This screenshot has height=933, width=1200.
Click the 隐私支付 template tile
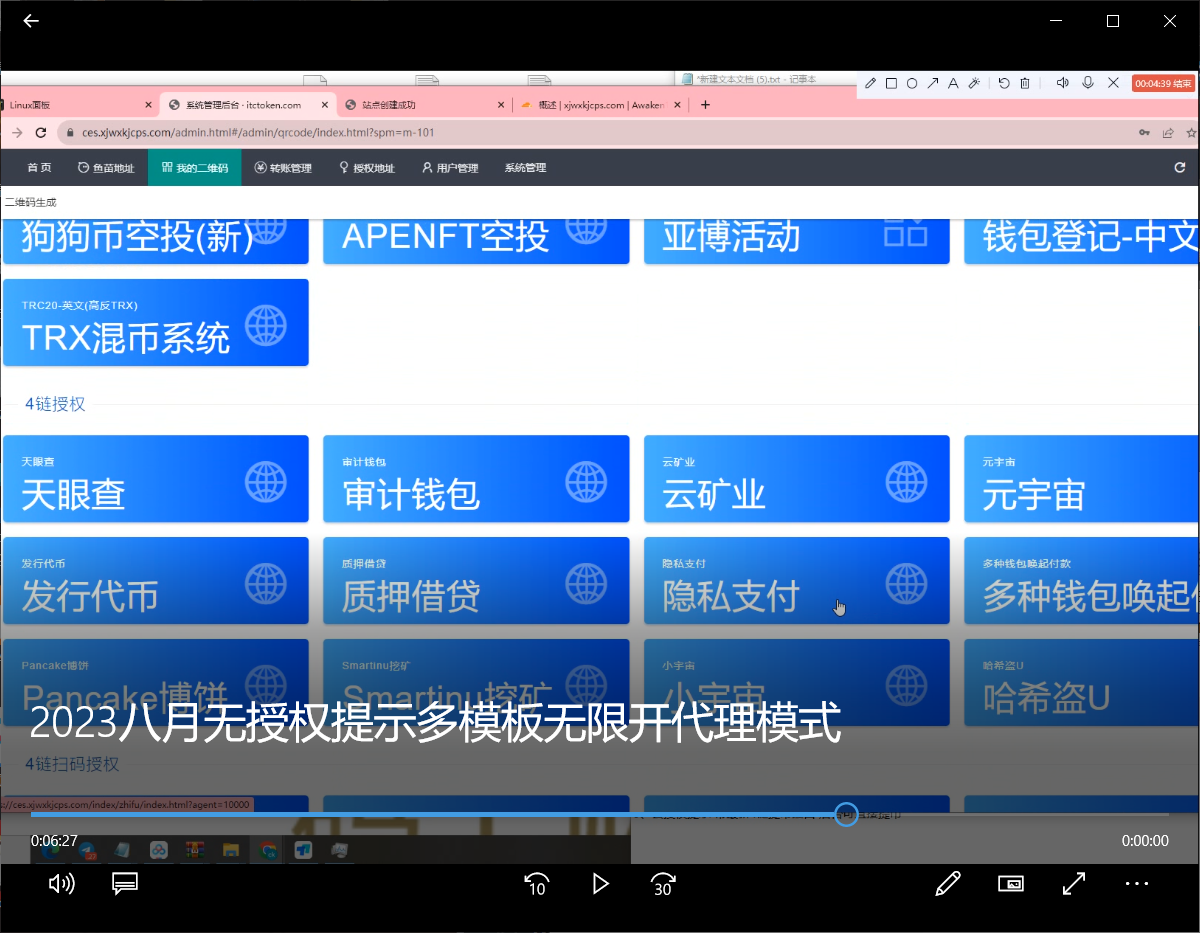coord(796,581)
